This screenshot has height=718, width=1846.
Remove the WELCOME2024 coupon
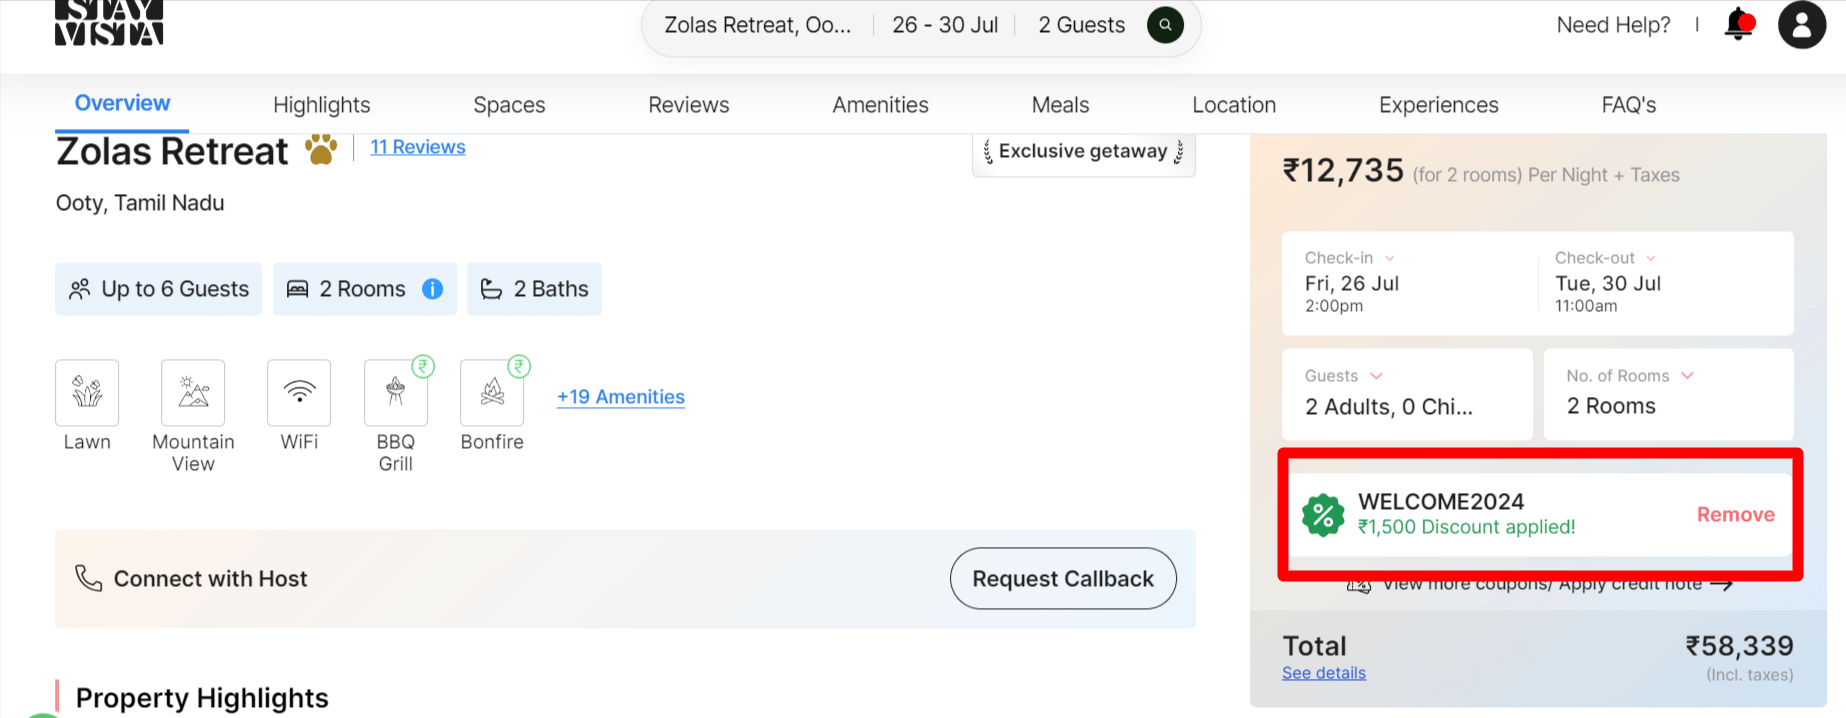click(x=1735, y=515)
